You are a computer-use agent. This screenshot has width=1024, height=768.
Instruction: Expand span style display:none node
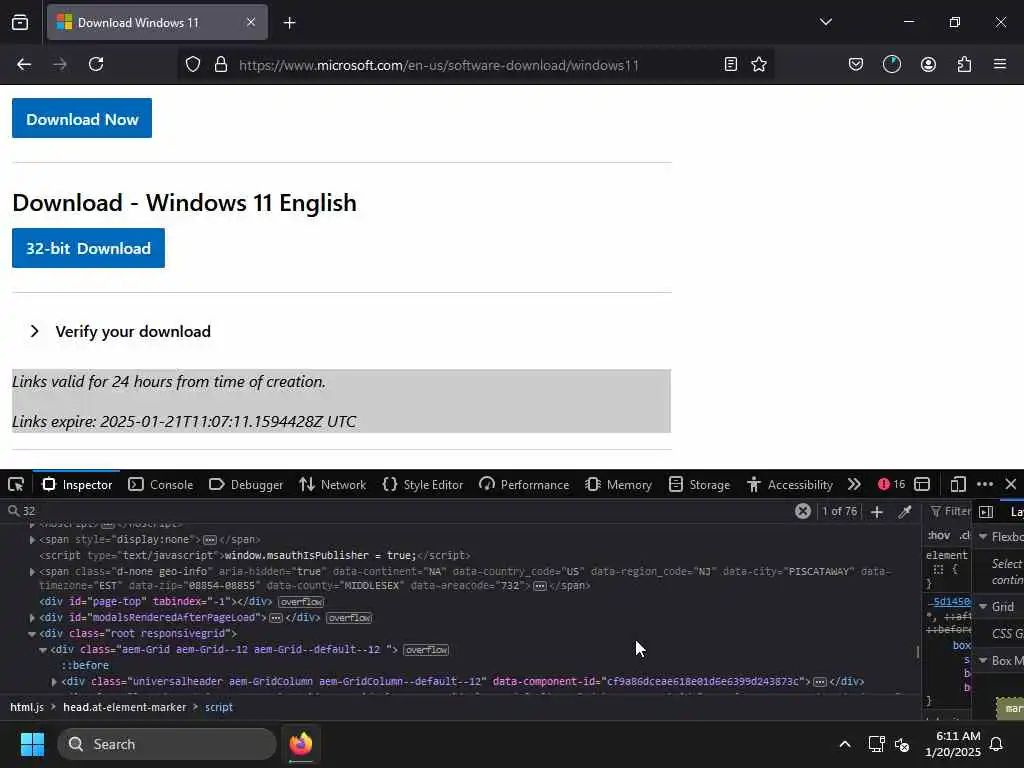tap(32, 539)
